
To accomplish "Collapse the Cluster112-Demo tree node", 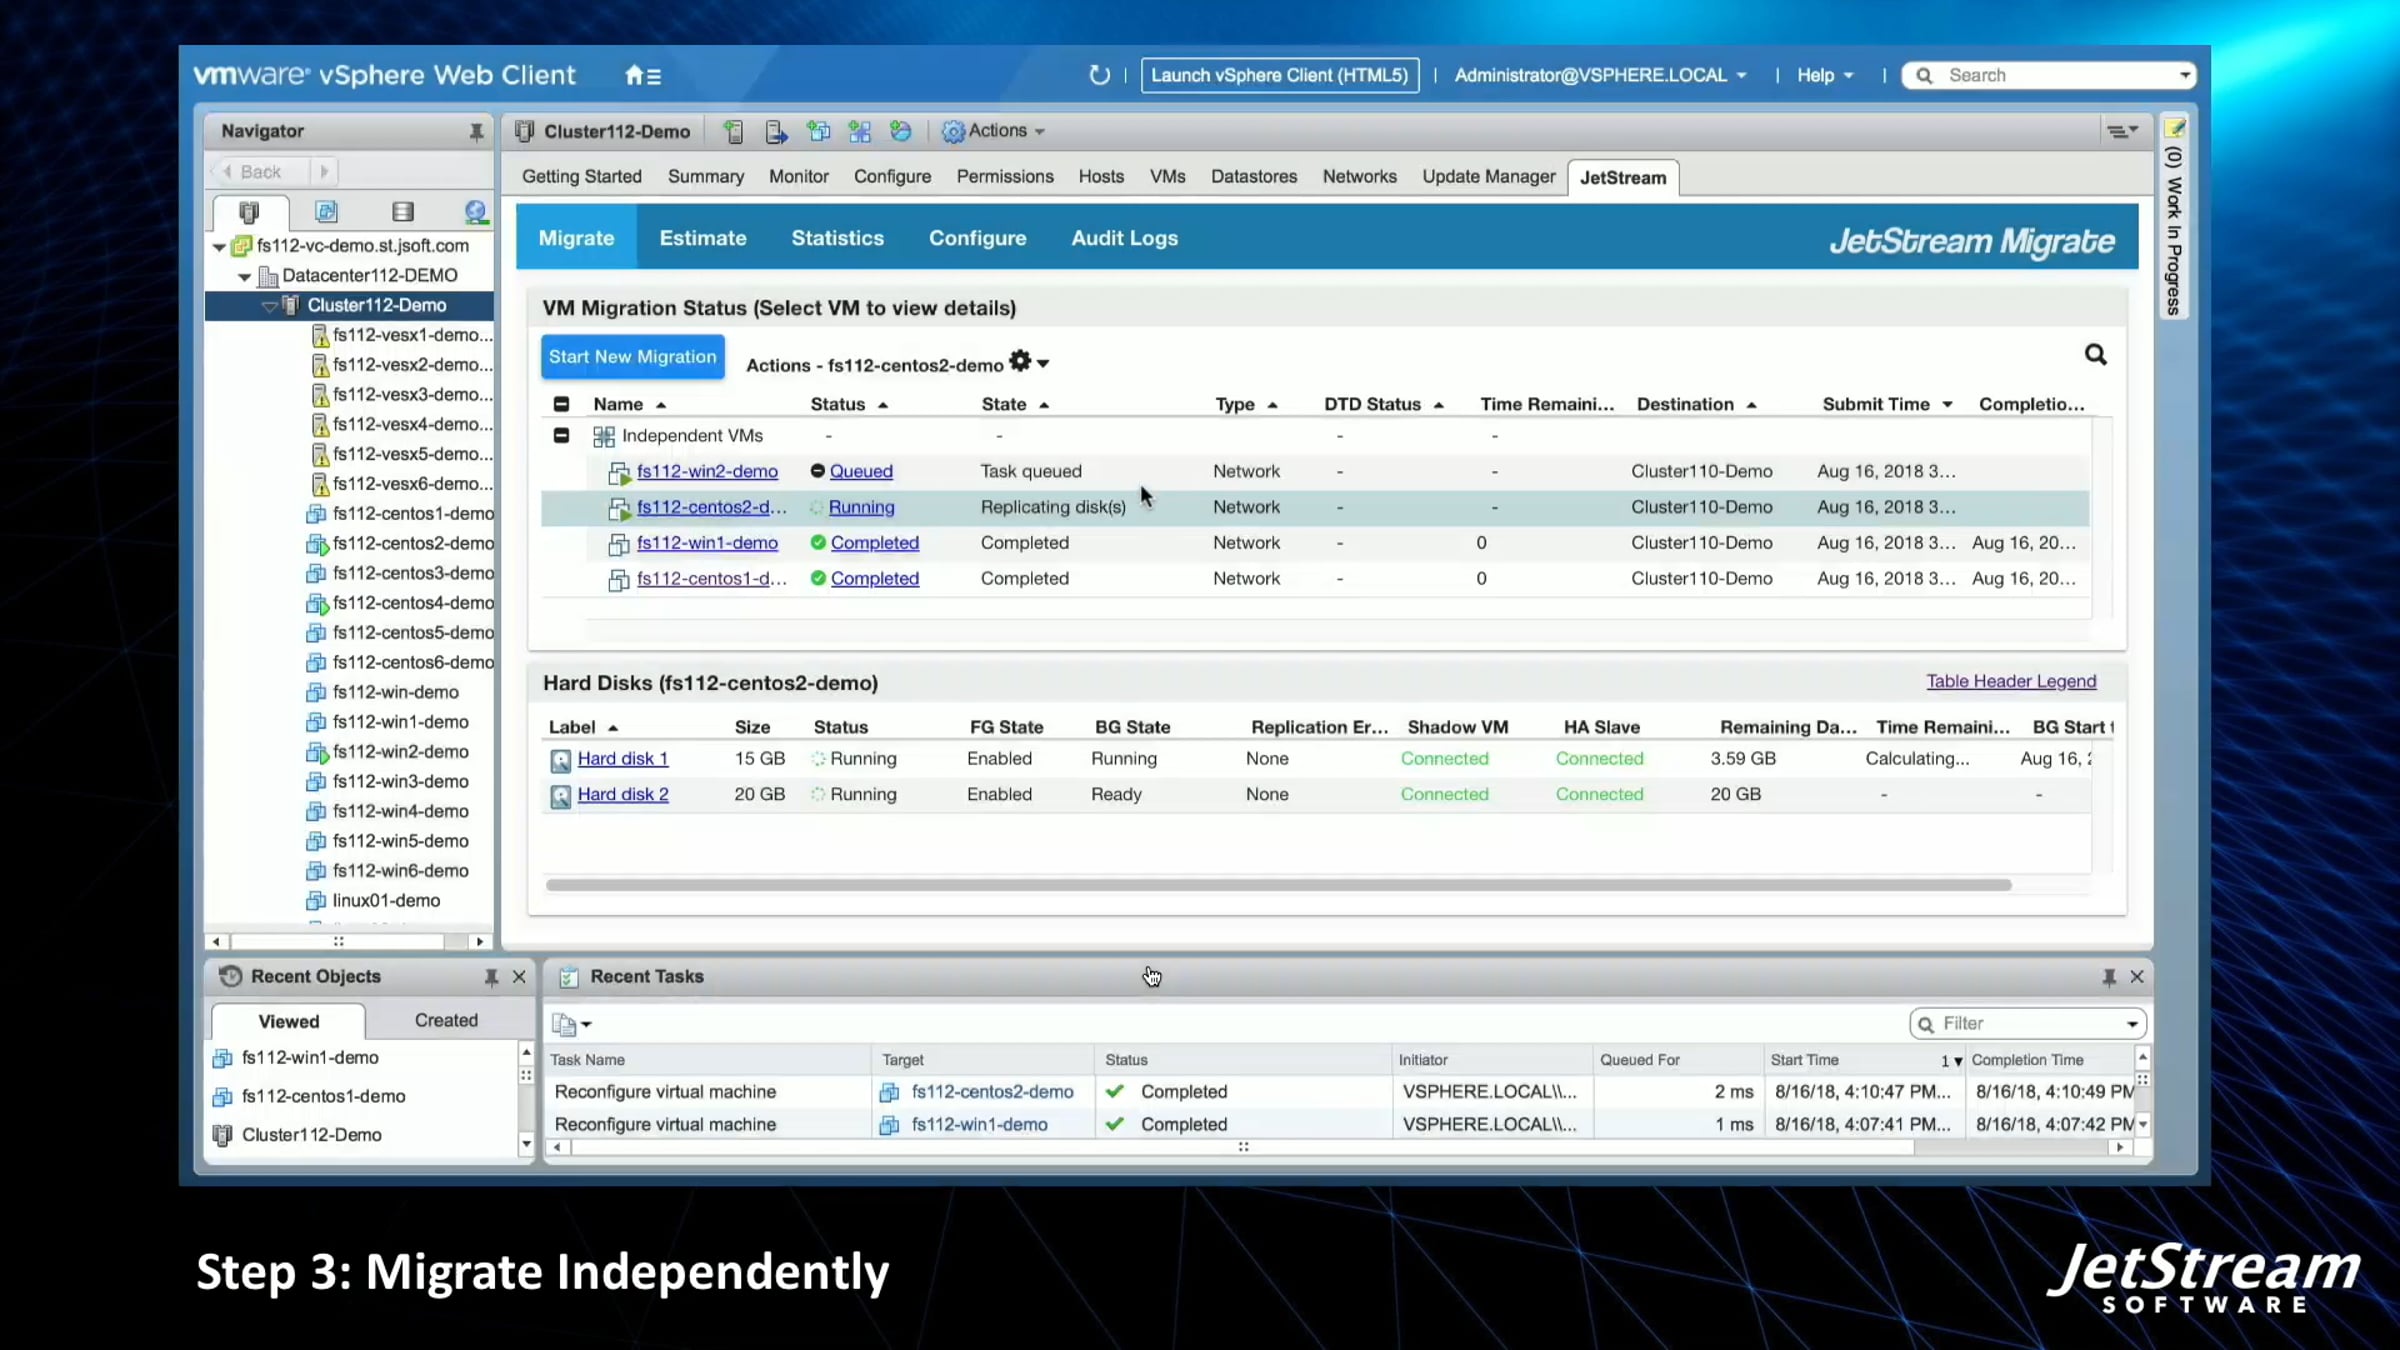I will tap(269, 306).
